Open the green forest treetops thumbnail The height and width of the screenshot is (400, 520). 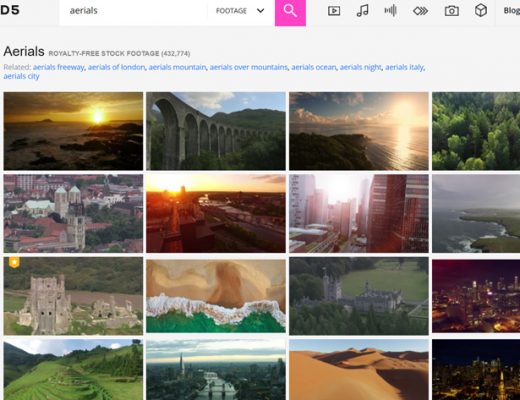476,131
